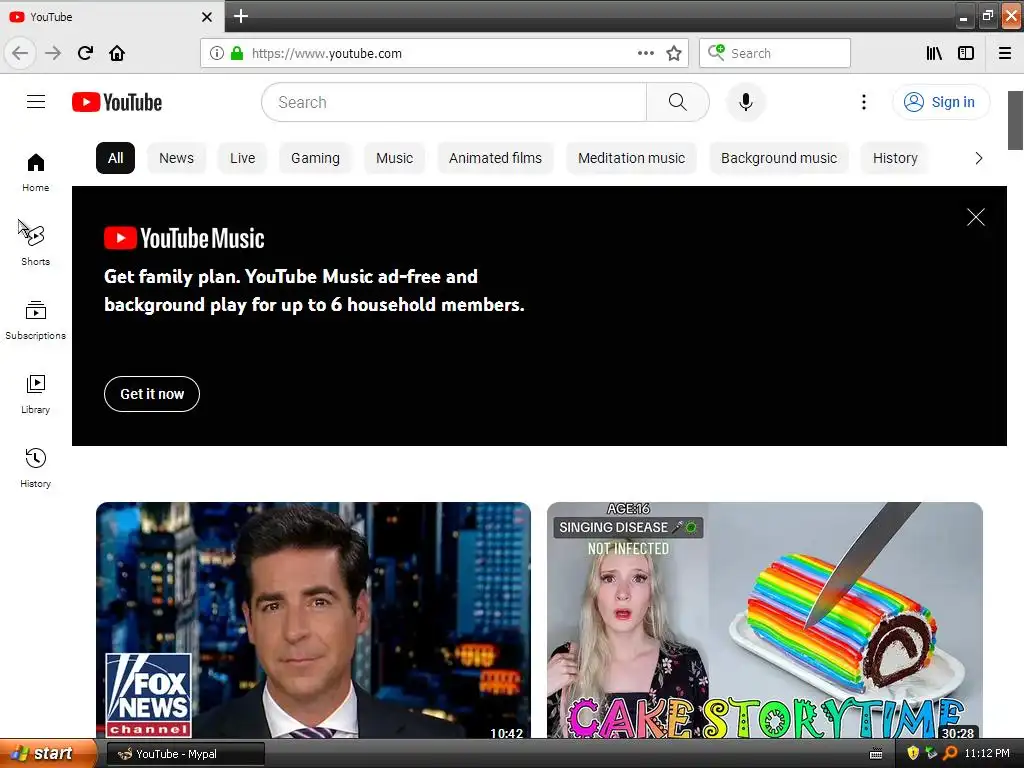The width and height of the screenshot is (1024, 768).
Task: Select the Music filter chip
Action: tap(394, 158)
